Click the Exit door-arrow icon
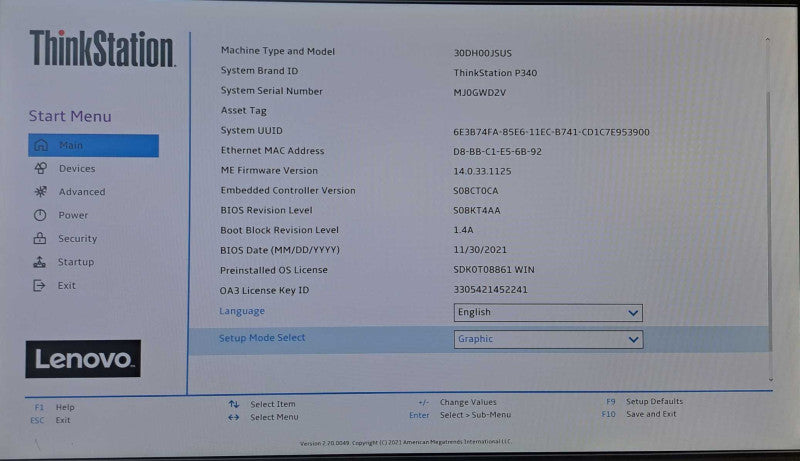This screenshot has height=461, width=800. click(x=39, y=286)
